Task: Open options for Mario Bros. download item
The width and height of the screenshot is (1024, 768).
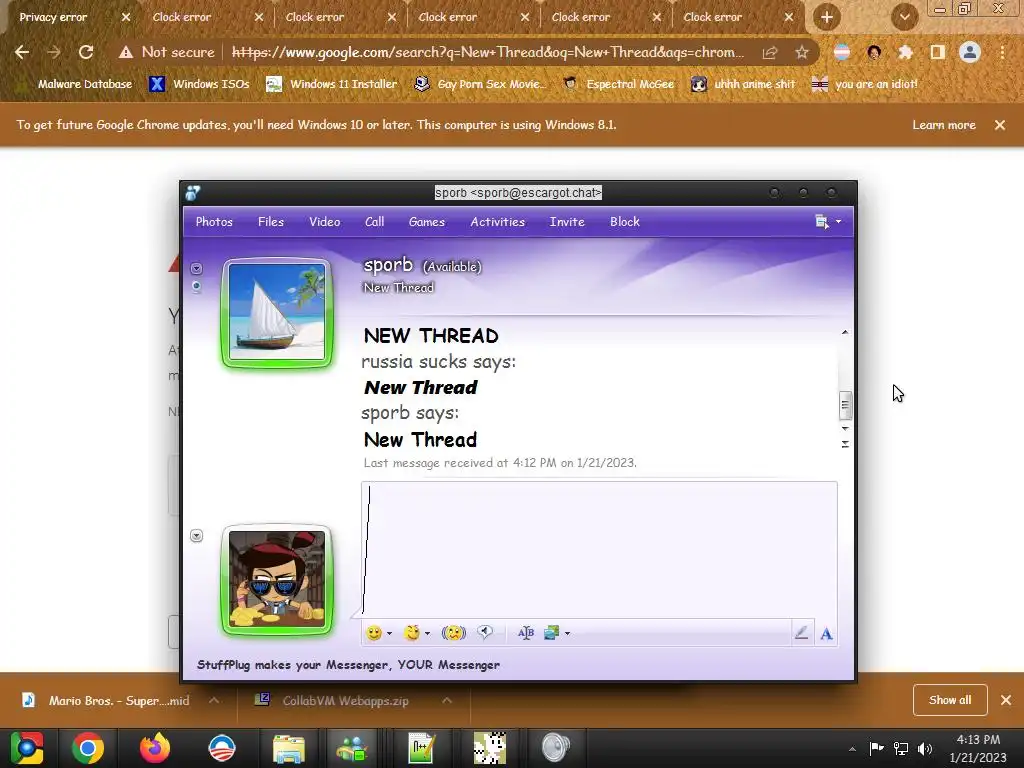Action: (x=214, y=700)
